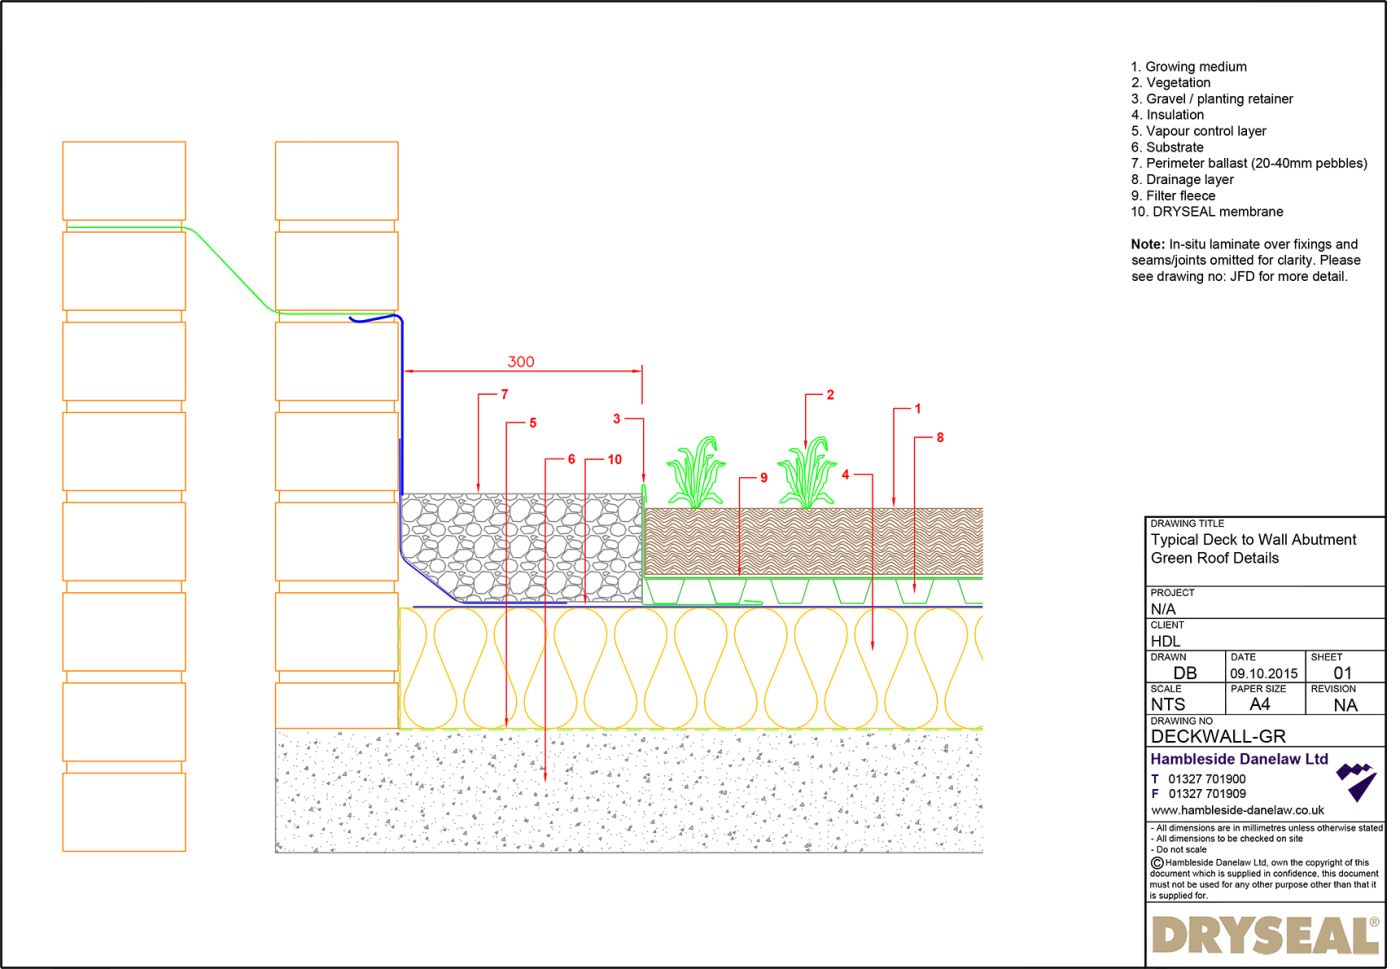Select callout number 10 for DRYSEAL membrane
The height and width of the screenshot is (969, 1400).
[x=614, y=460]
